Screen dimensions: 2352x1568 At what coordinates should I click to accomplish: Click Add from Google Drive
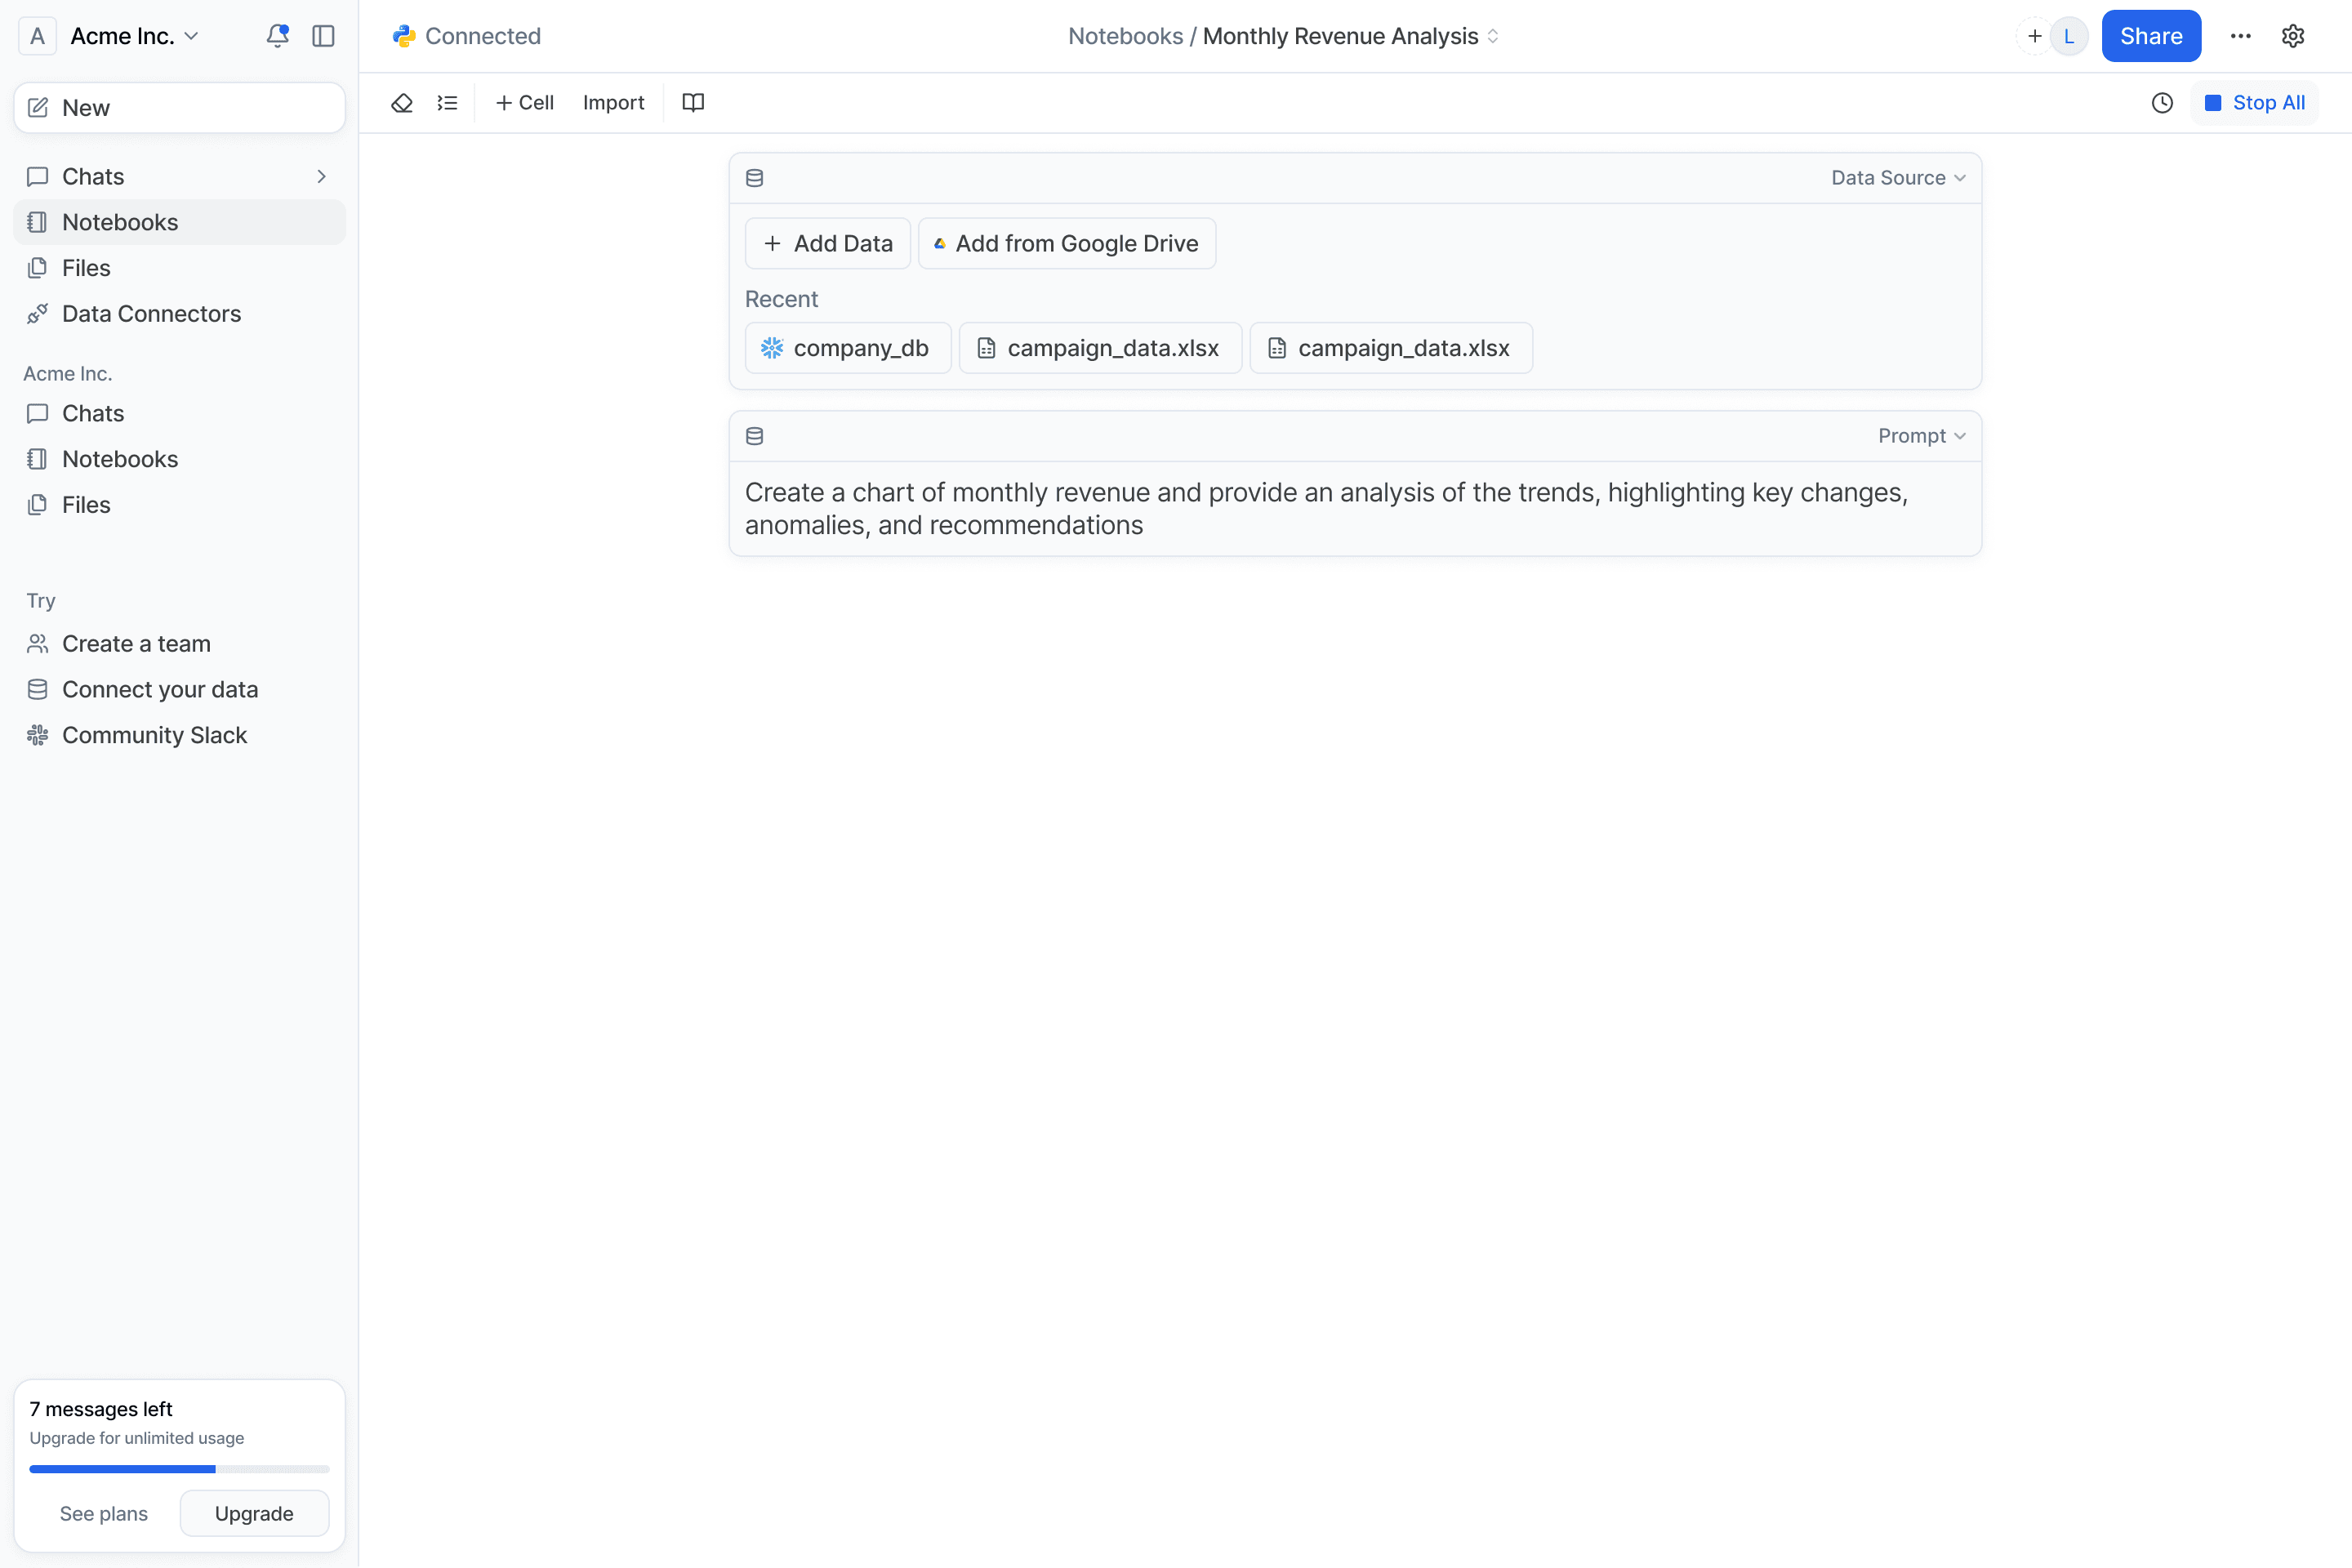[x=1066, y=244]
